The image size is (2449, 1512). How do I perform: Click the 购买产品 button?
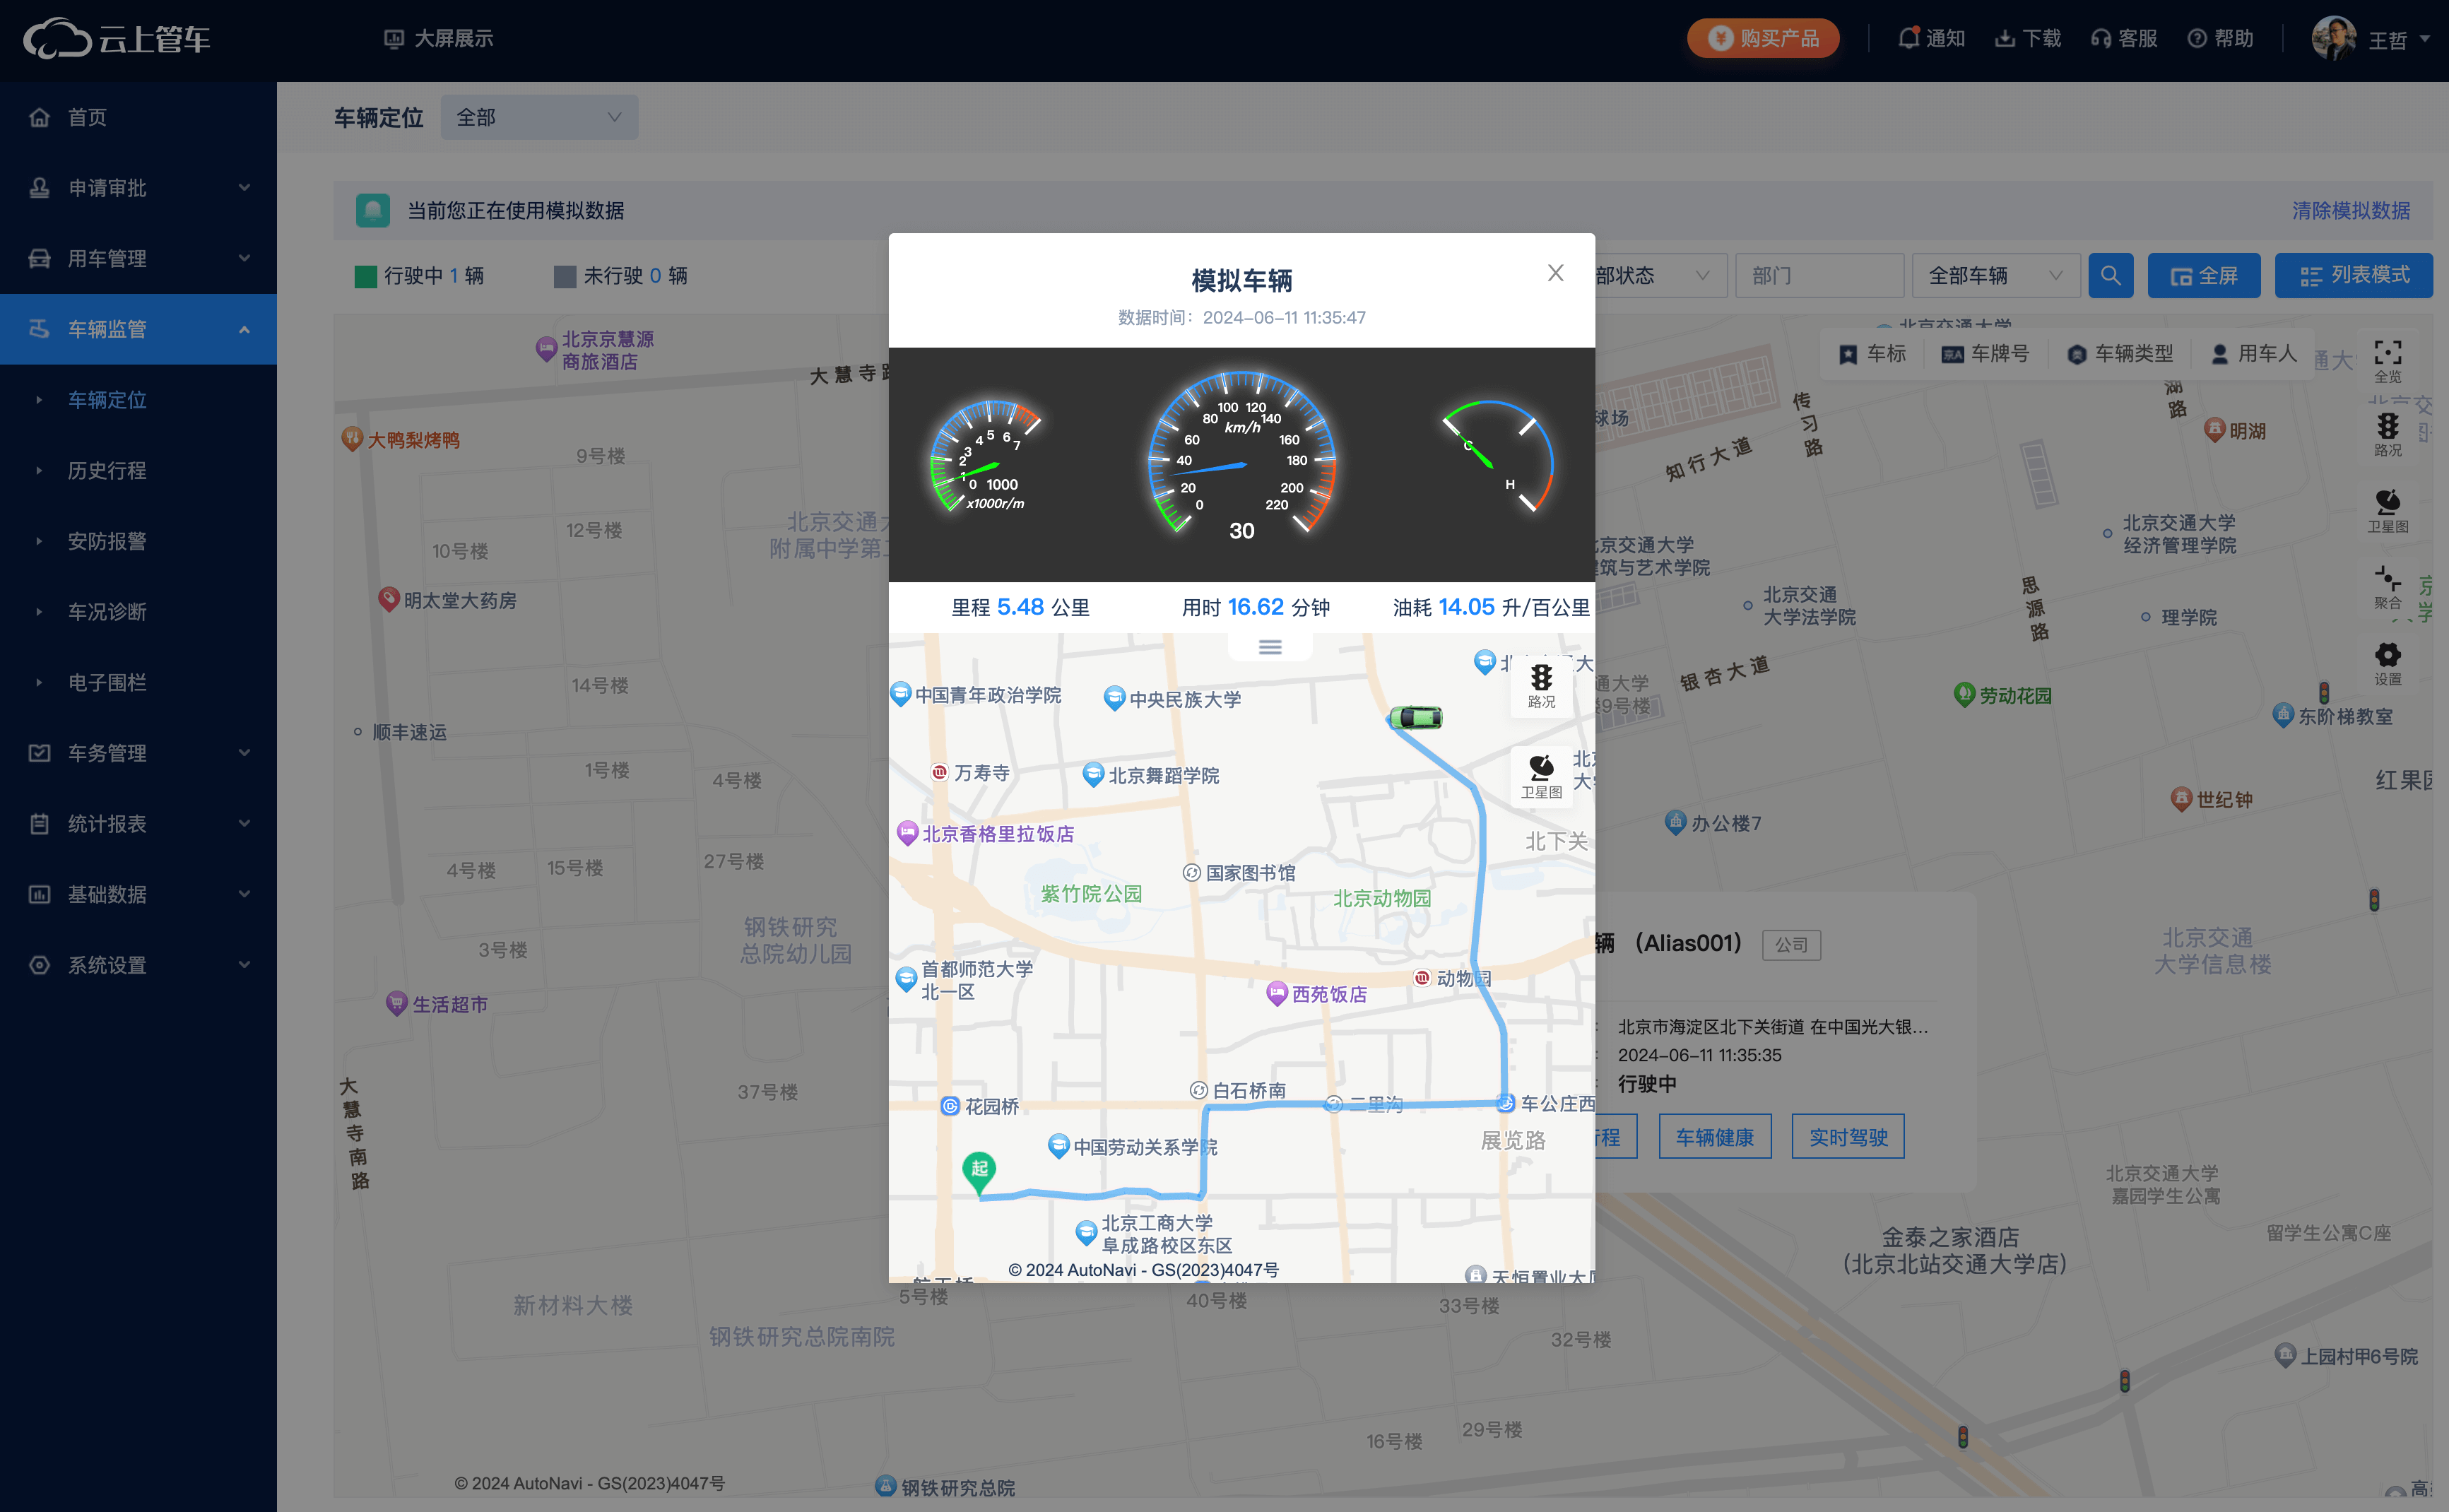tap(1762, 39)
